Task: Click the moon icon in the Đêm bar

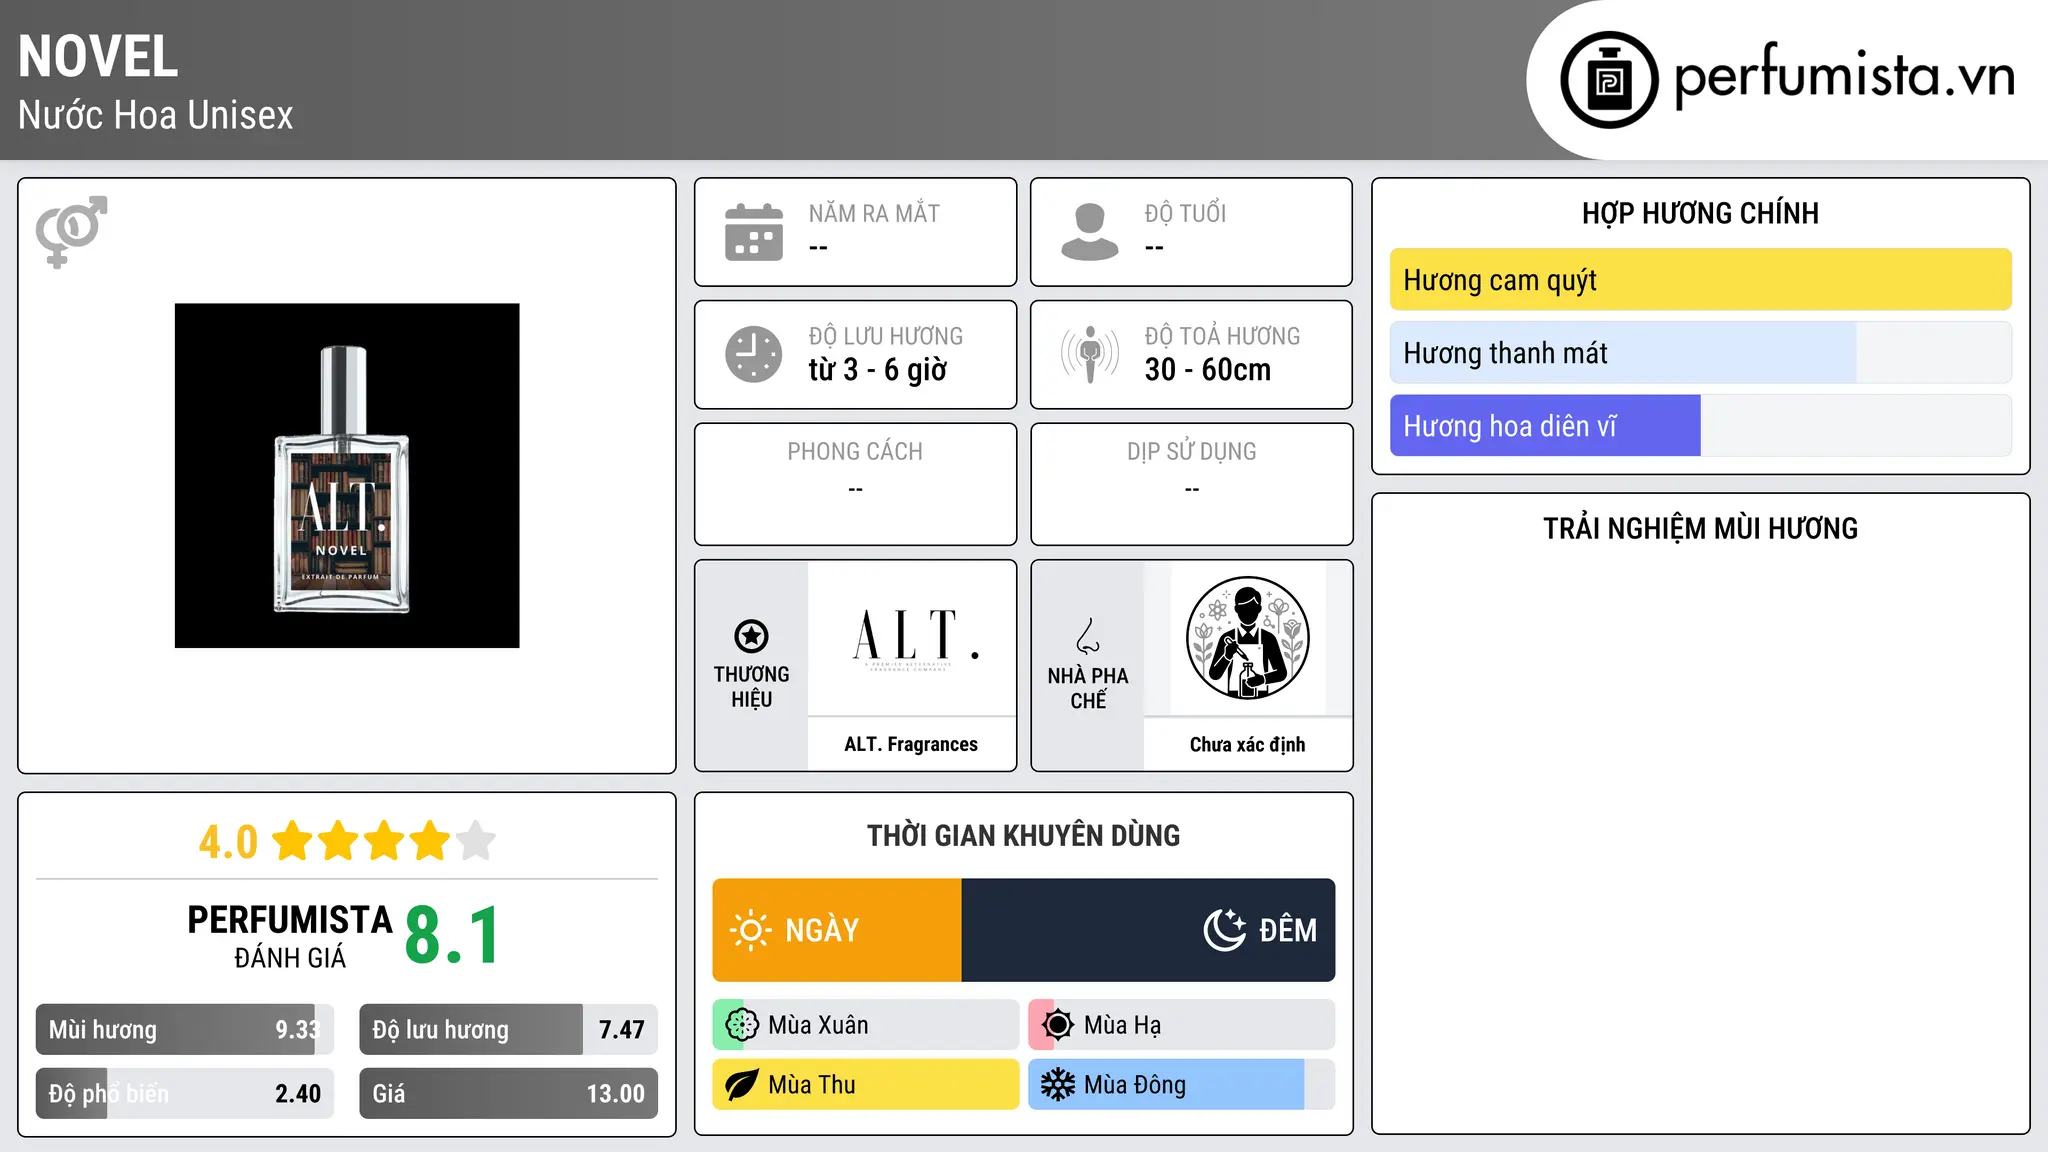Action: point(1225,930)
